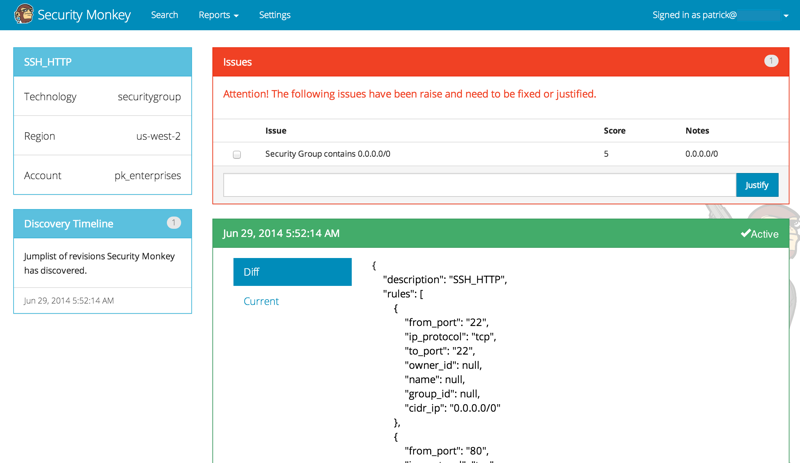Image resolution: width=800 pixels, height=463 pixels.
Task: Switch to the Current tab
Action: (261, 301)
